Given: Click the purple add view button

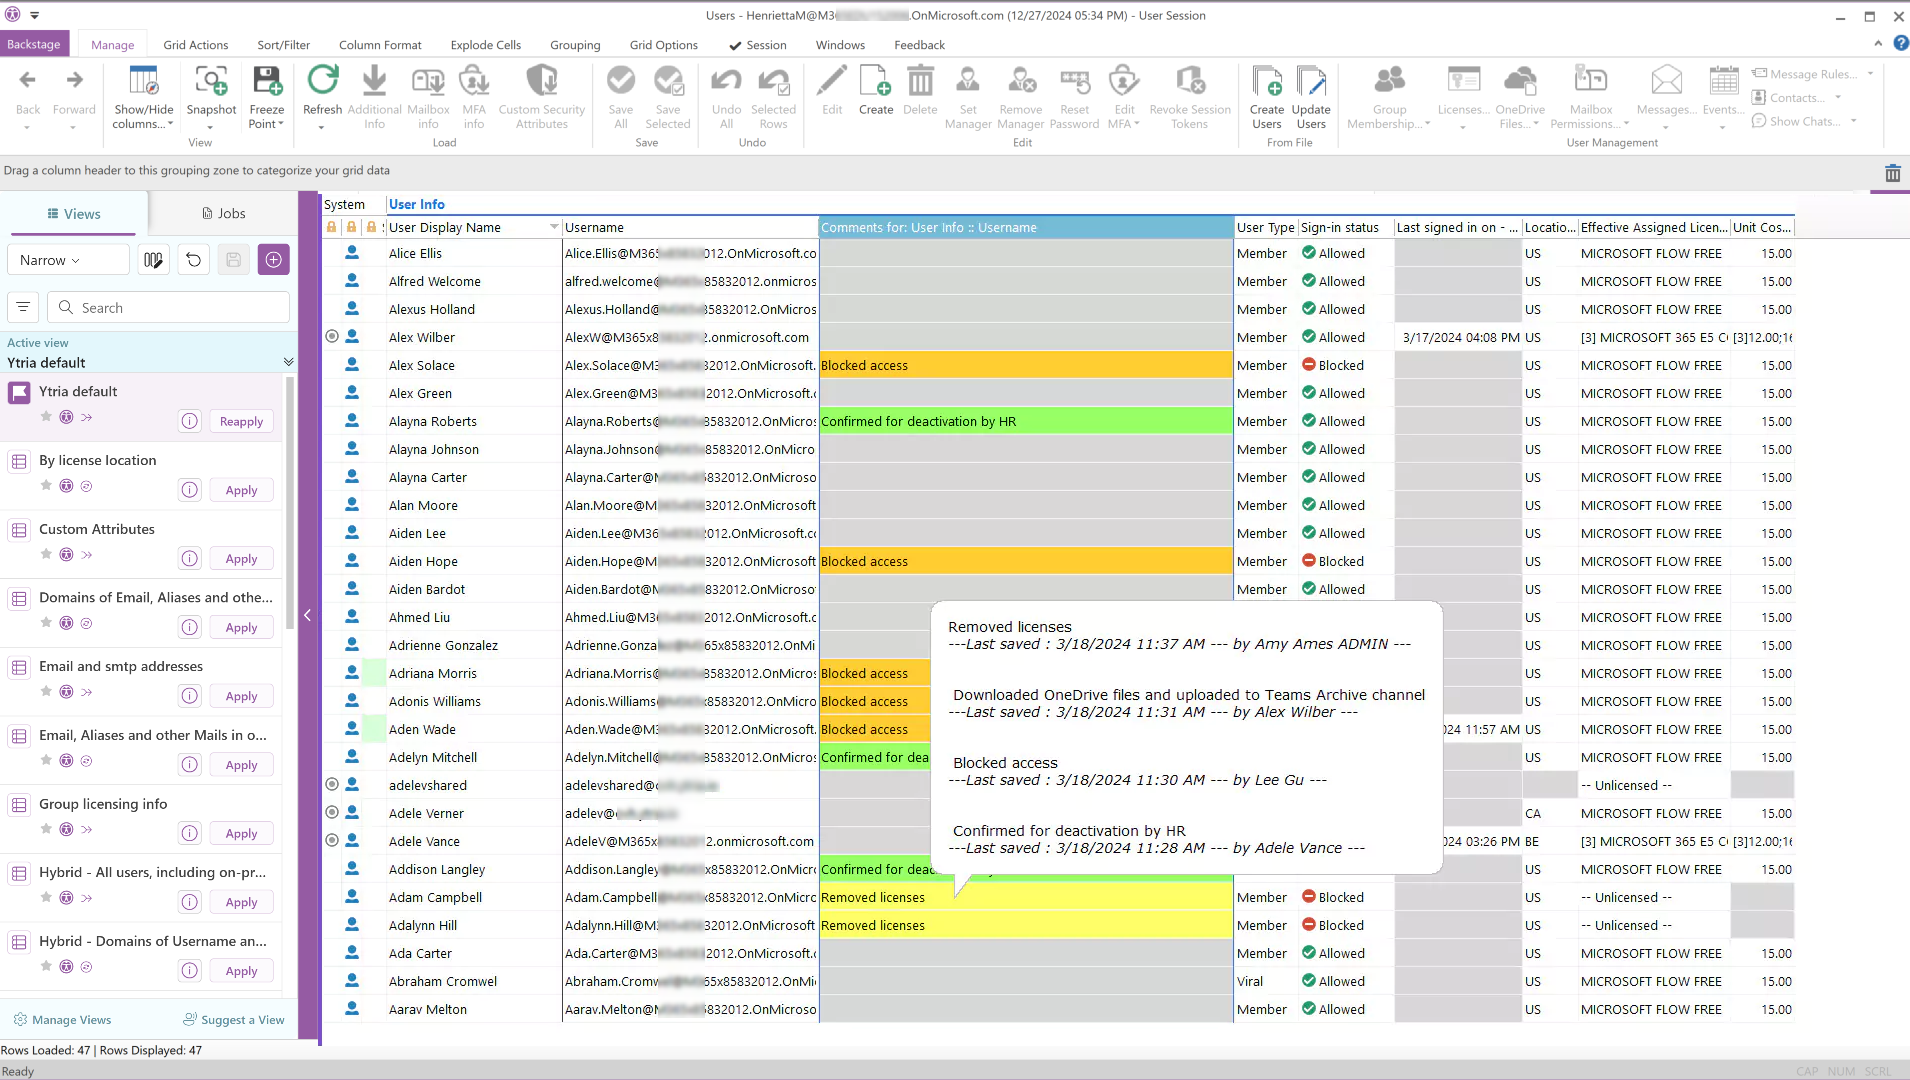Looking at the screenshot, I should 273,260.
